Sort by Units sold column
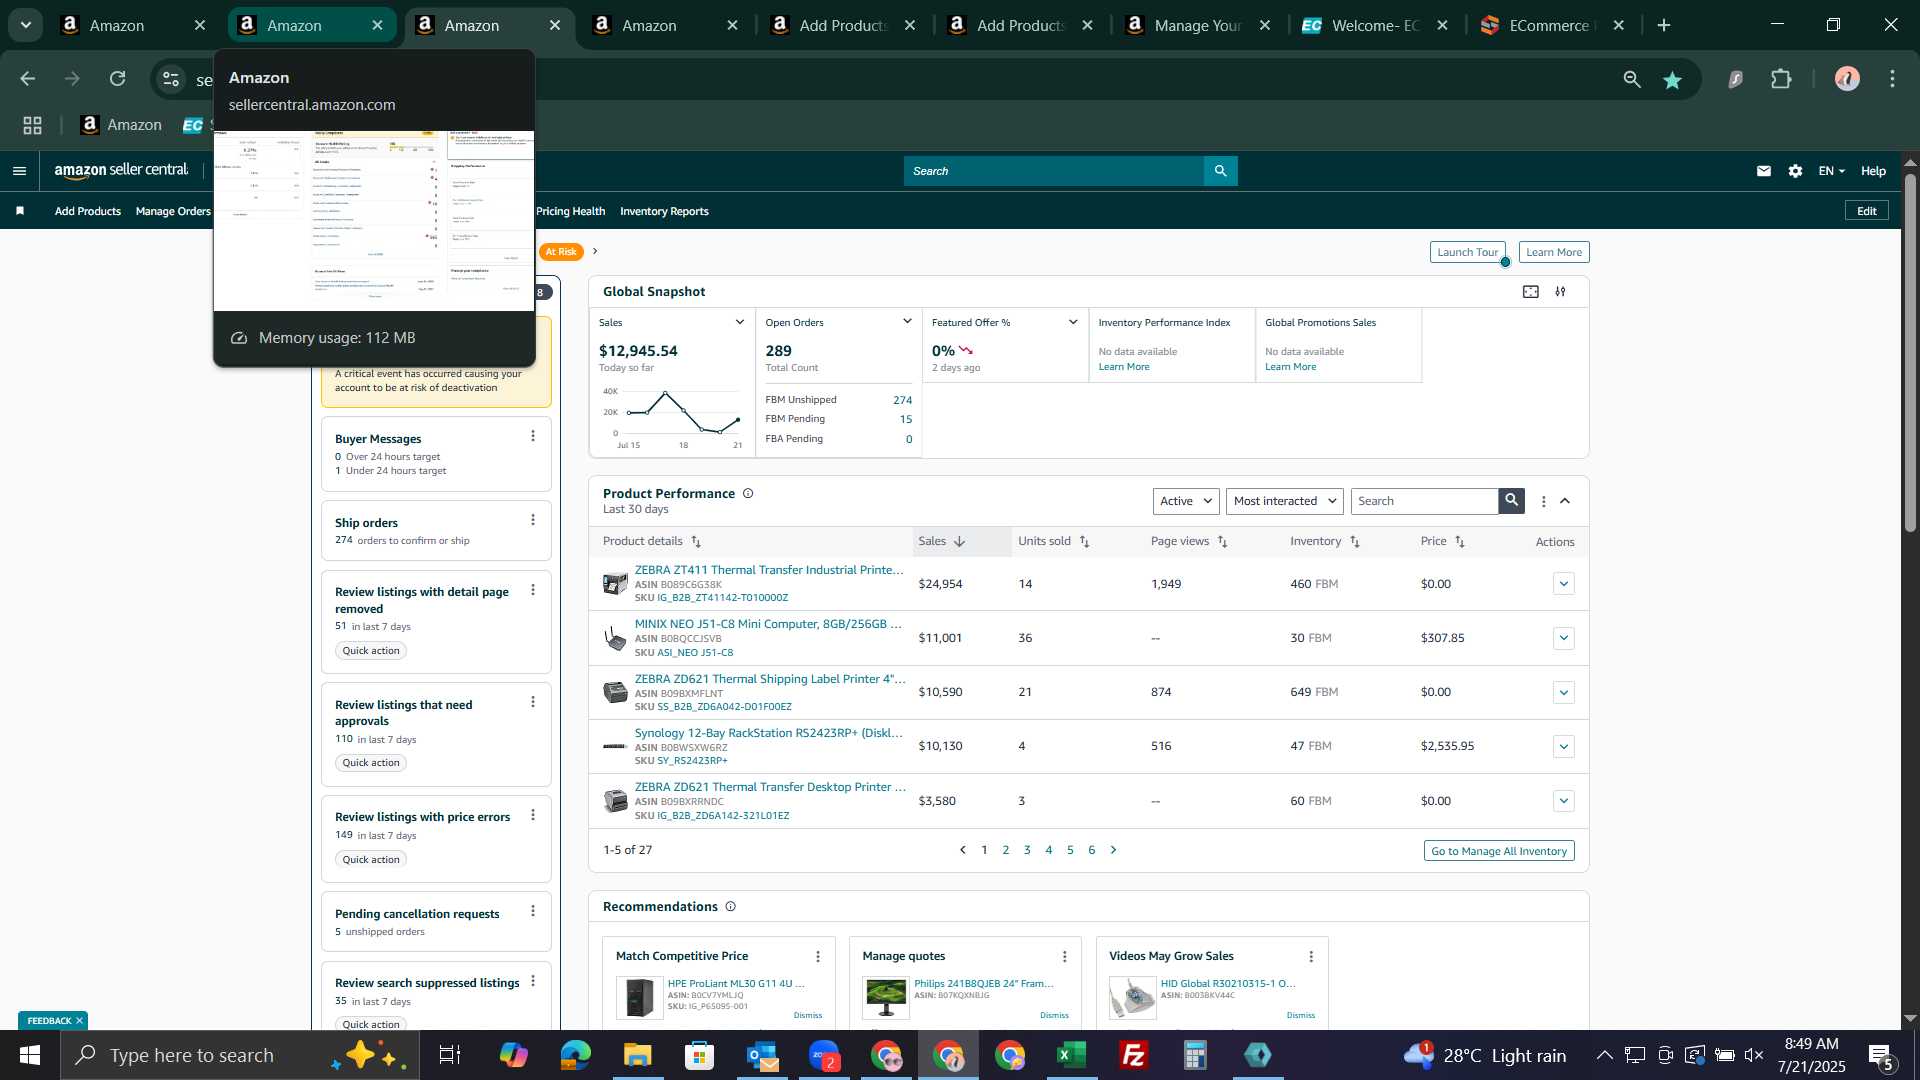 click(1085, 542)
